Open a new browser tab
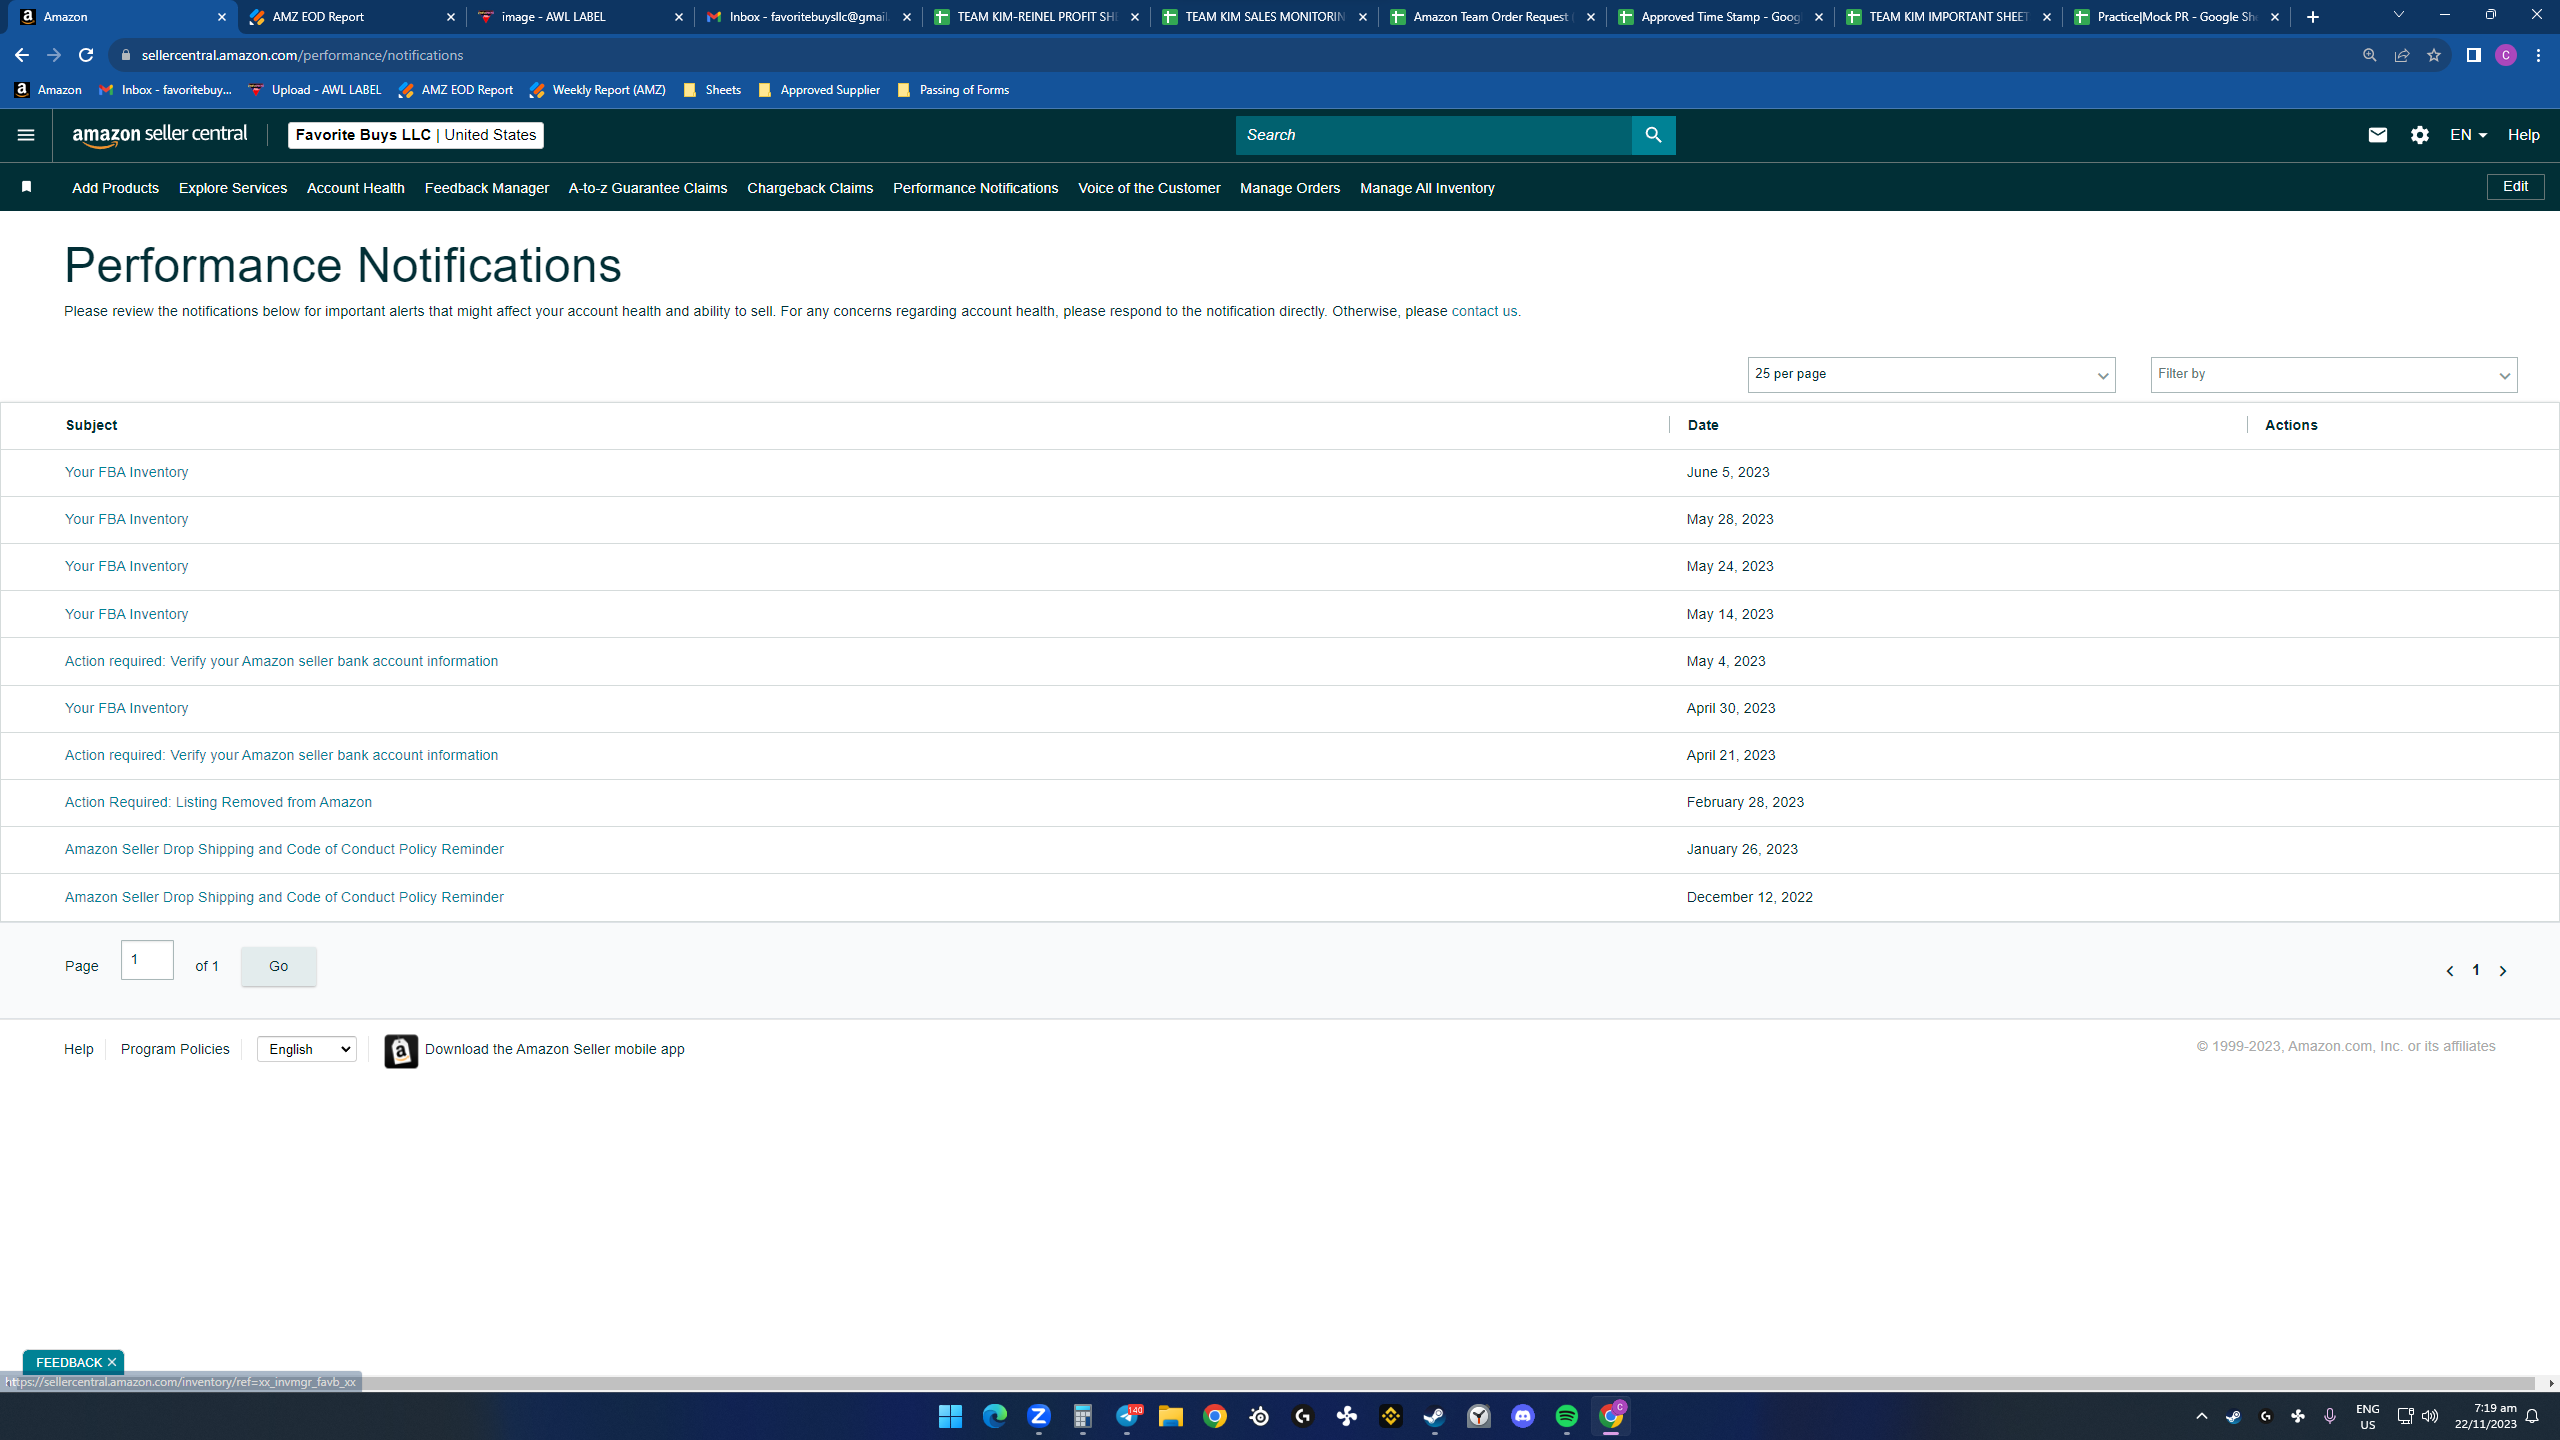 (x=2313, y=17)
